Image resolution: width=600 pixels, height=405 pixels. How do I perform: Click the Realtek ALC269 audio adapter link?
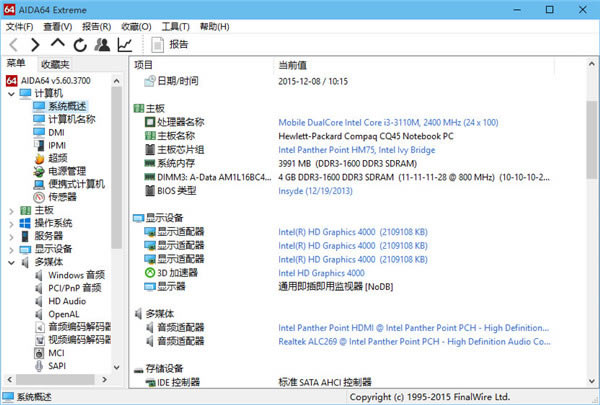412,341
